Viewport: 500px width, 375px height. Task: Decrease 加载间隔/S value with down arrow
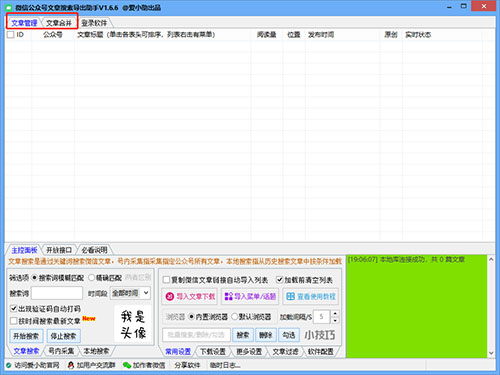pos(335,320)
